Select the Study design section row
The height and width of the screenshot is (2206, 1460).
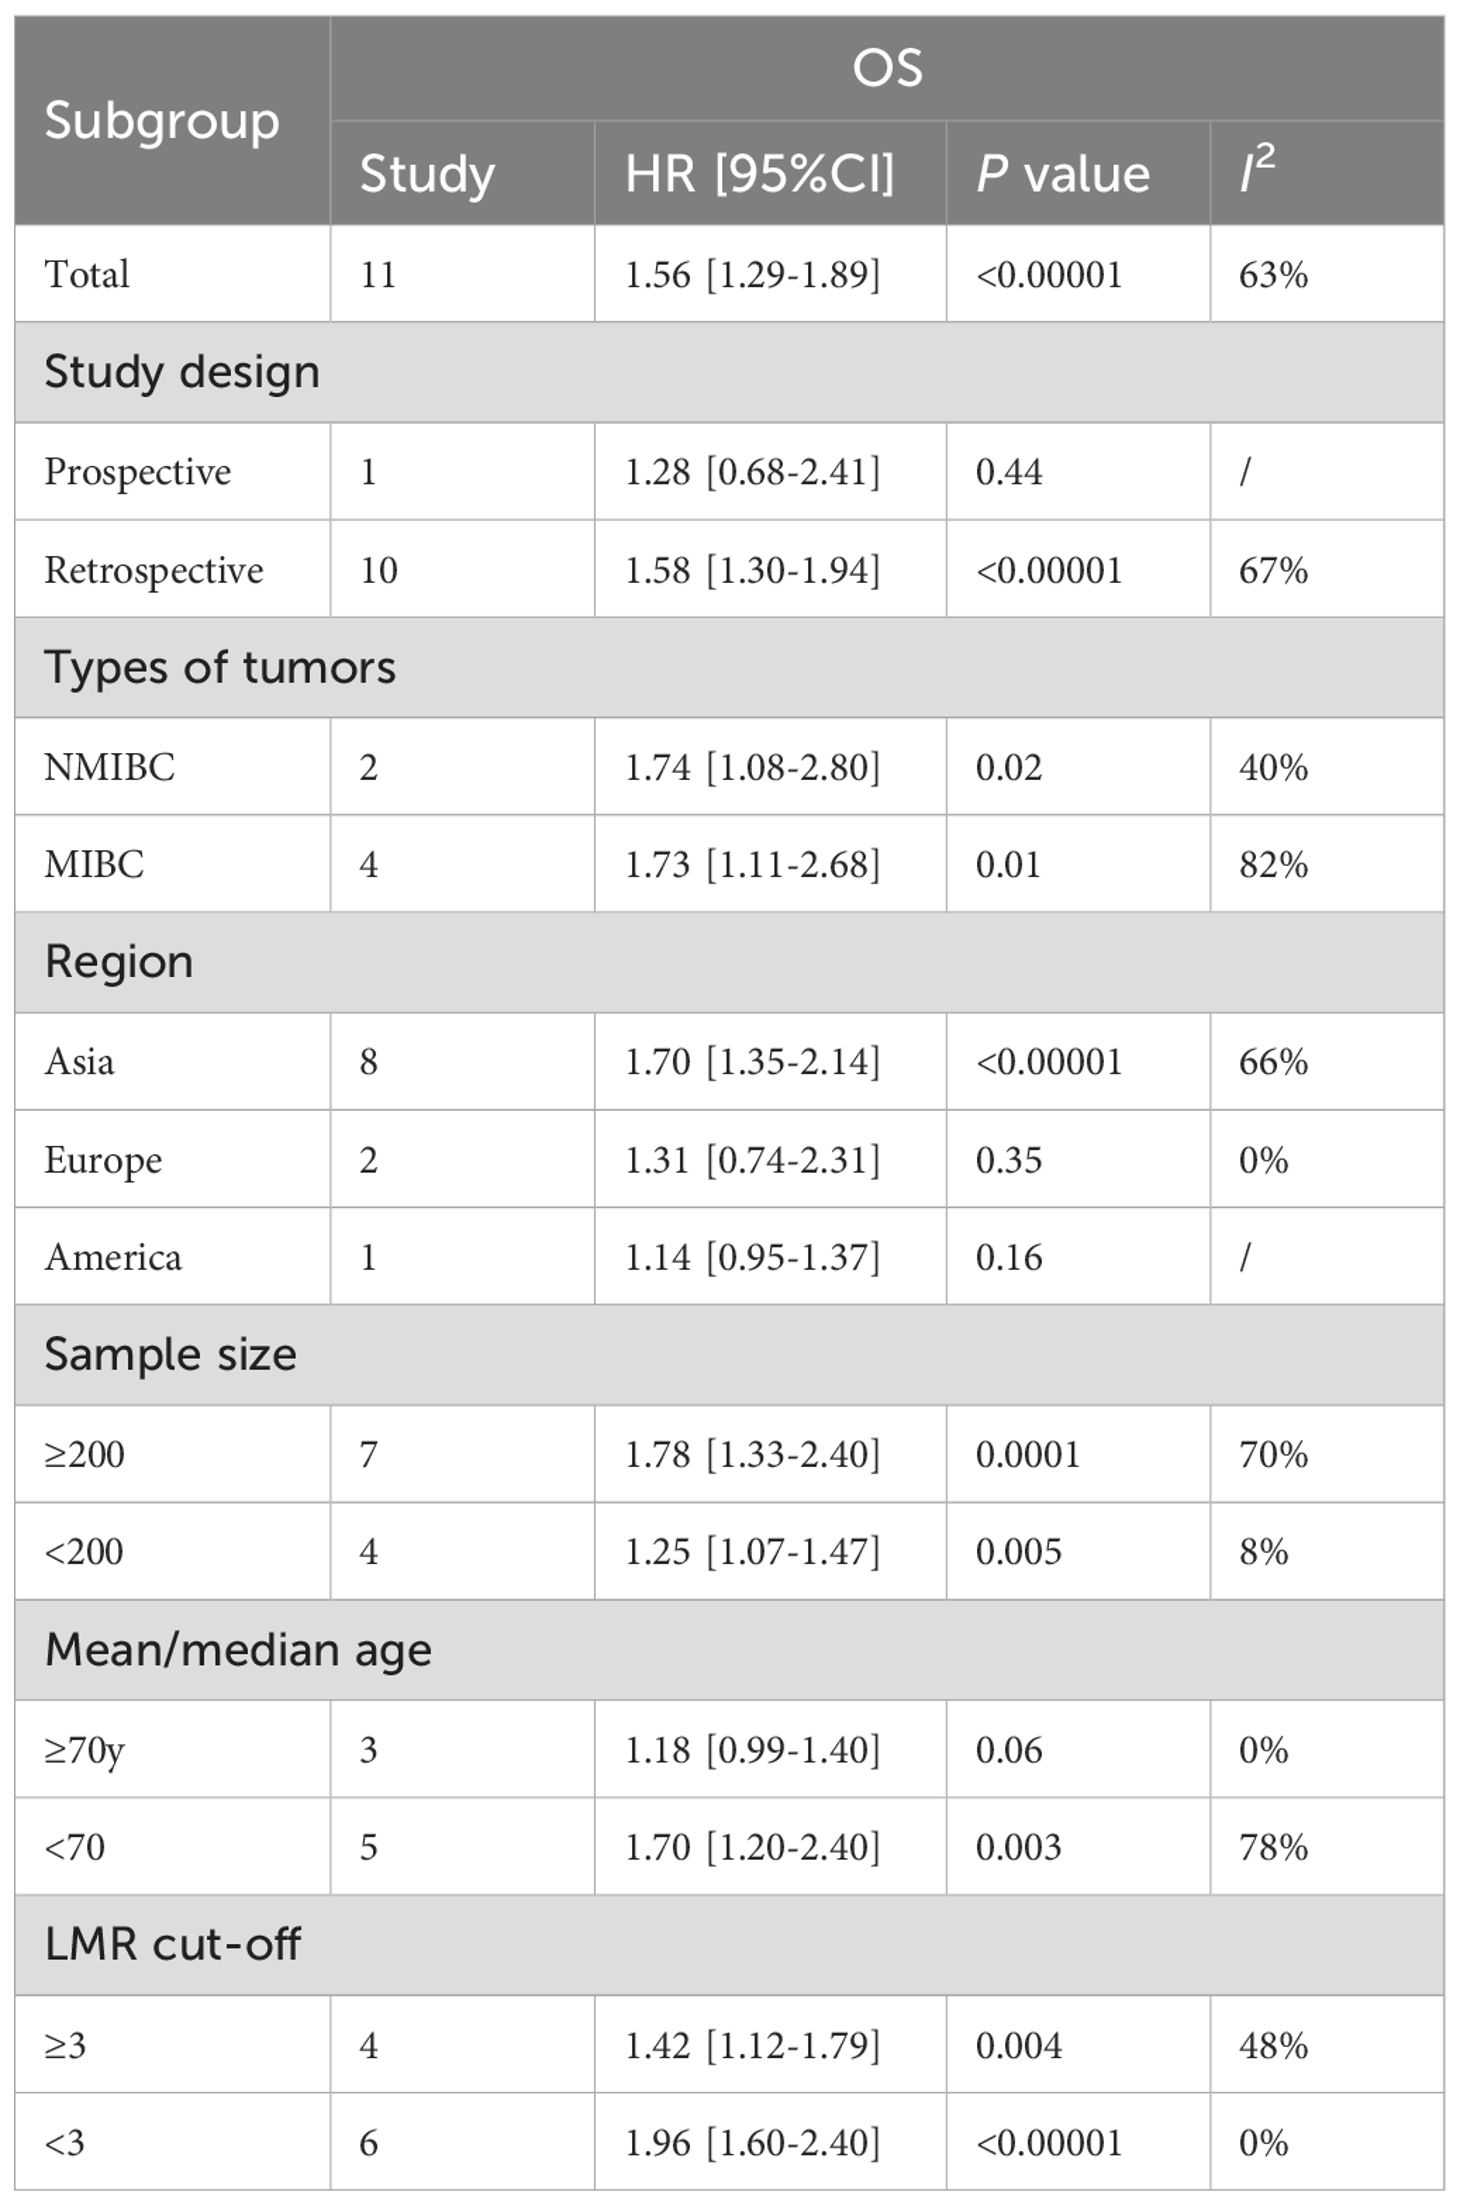182,372
